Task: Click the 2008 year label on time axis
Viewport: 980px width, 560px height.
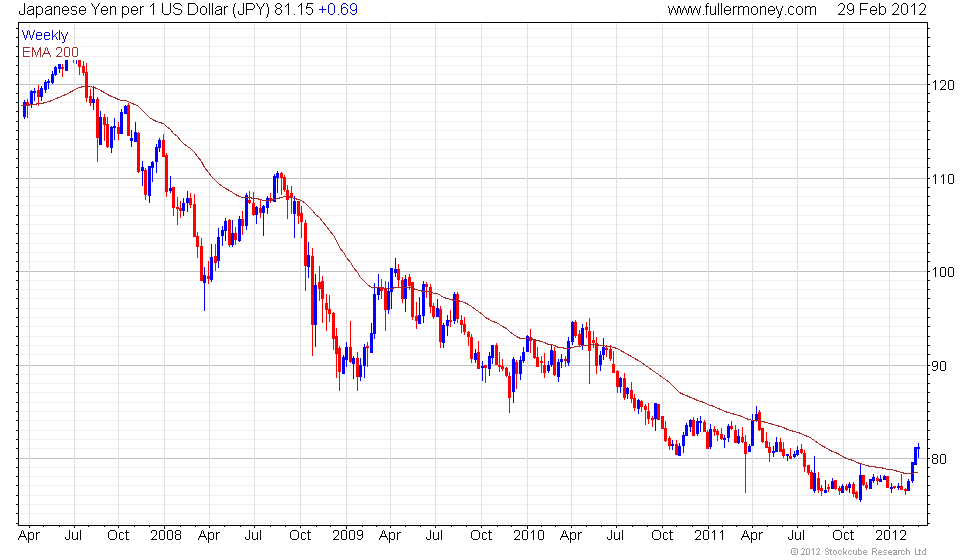Action: pos(166,536)
